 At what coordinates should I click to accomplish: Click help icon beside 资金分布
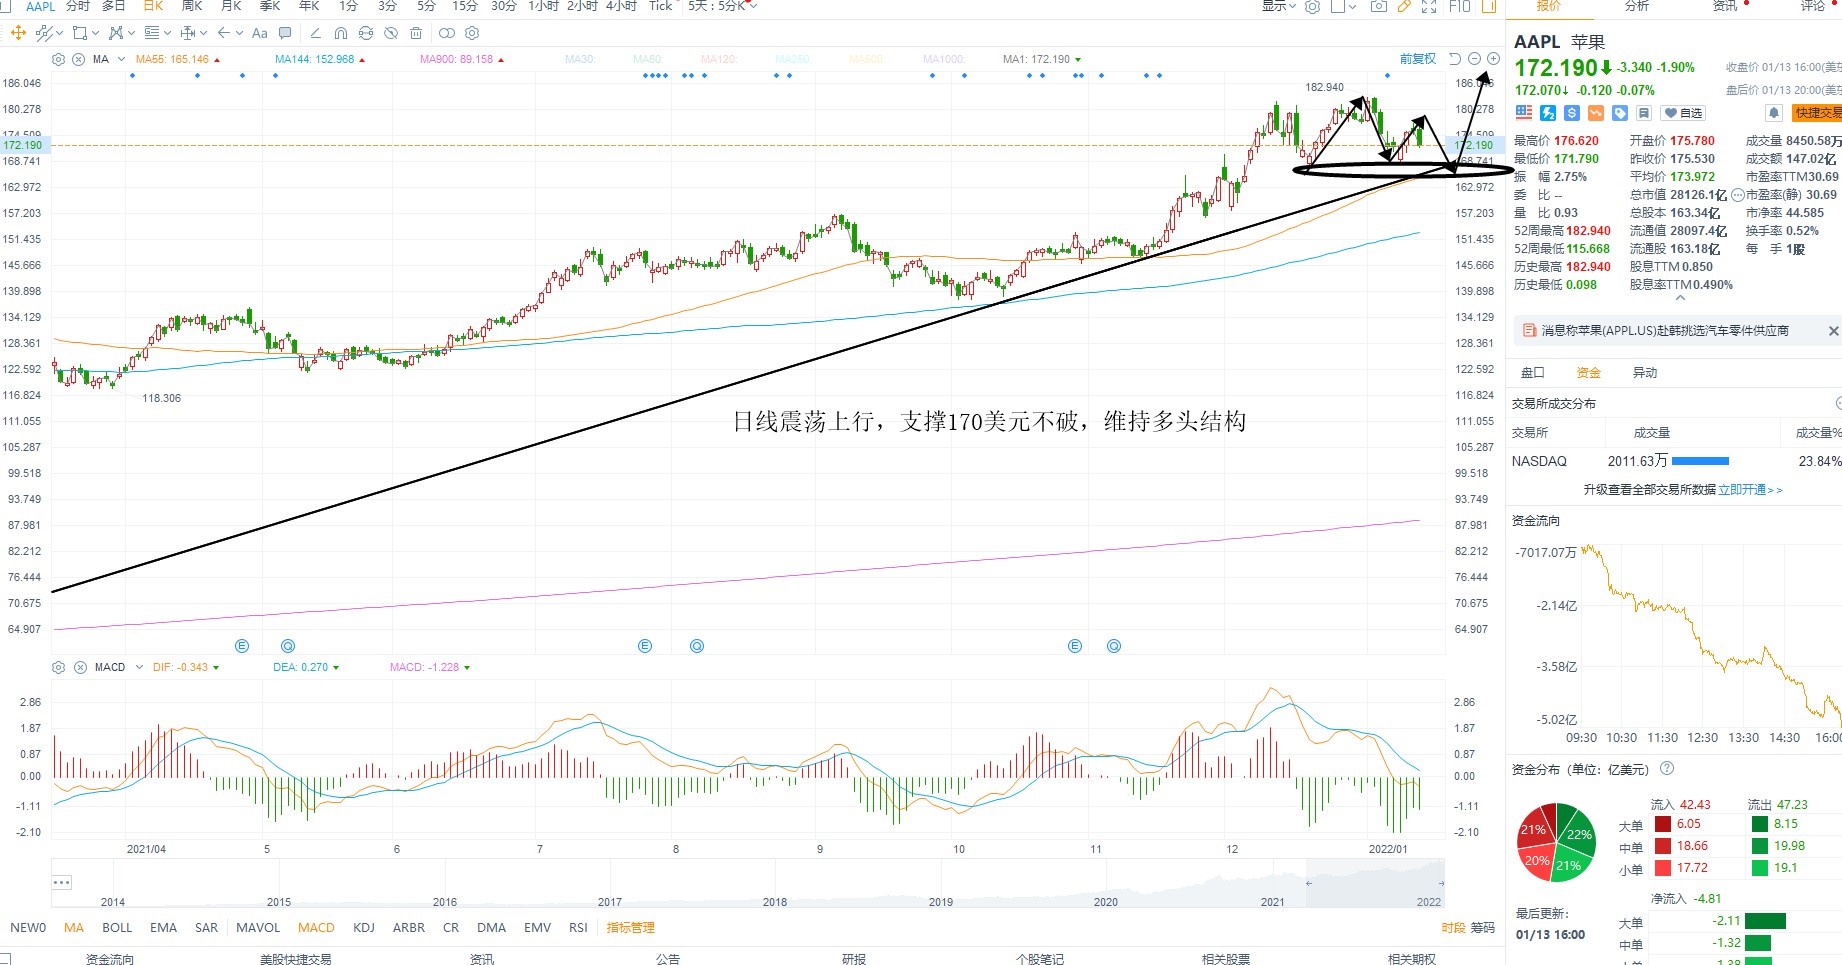click(x=1667, y=768)
